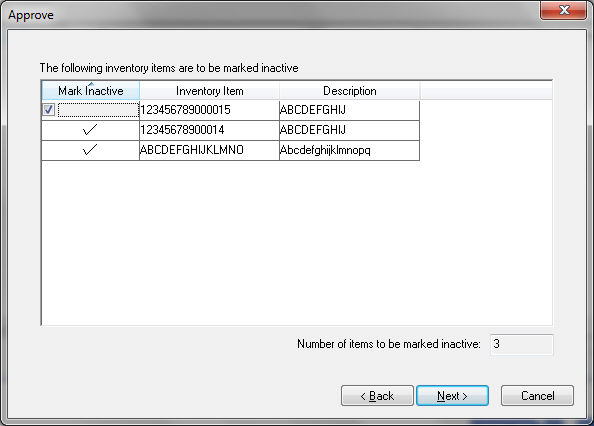Screen dimensions: 594x426
Task: Go to the Next step
Action: [452, 396]
